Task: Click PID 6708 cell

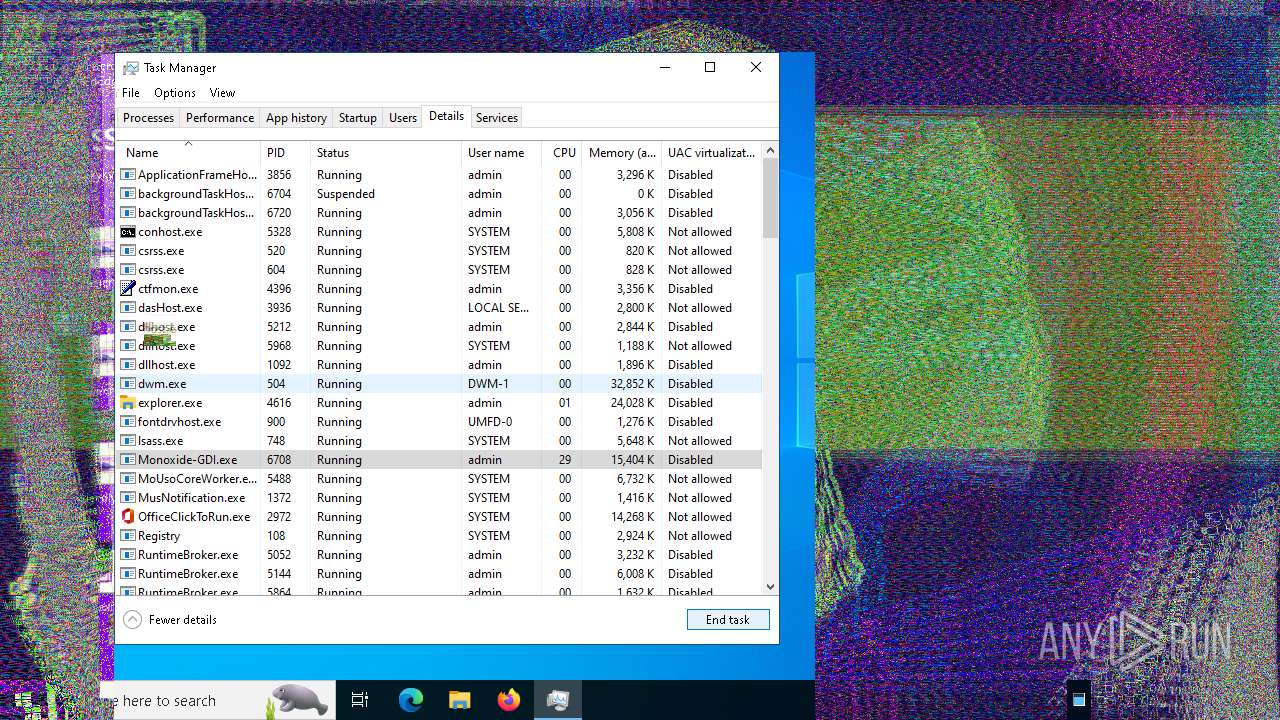Action: pyautogui.click(x=279, y=460)
